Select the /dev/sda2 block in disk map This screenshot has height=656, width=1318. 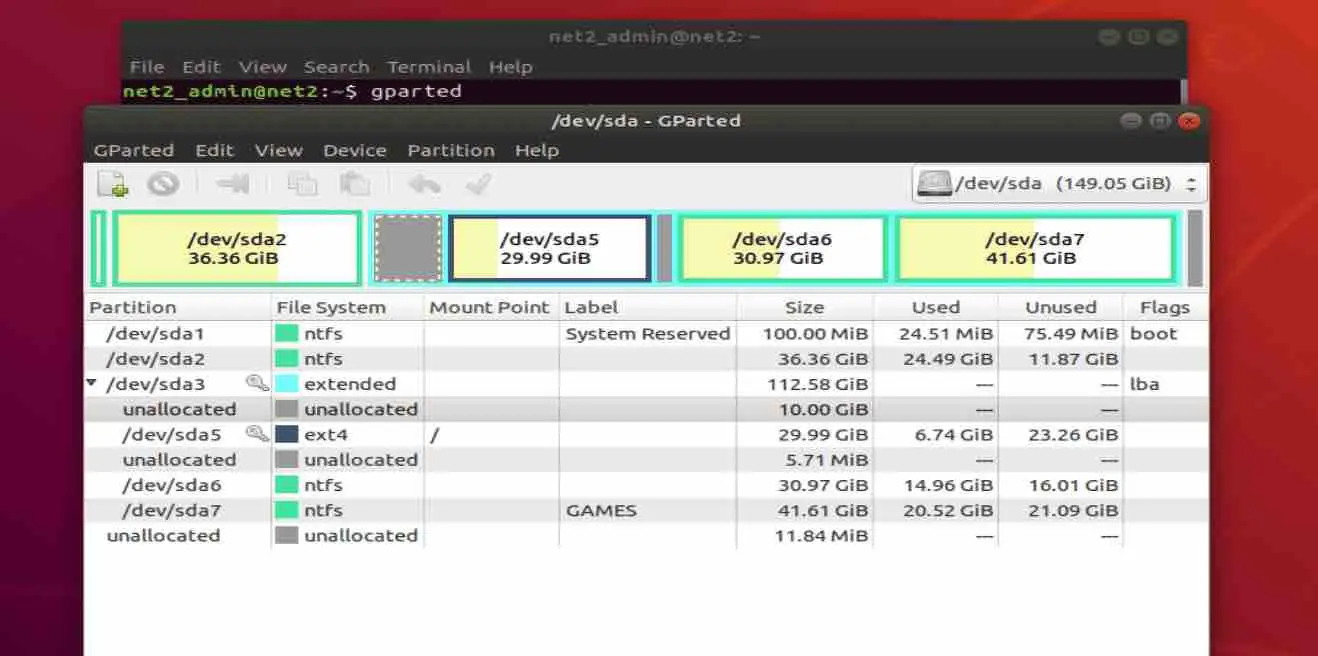(237, 248)
